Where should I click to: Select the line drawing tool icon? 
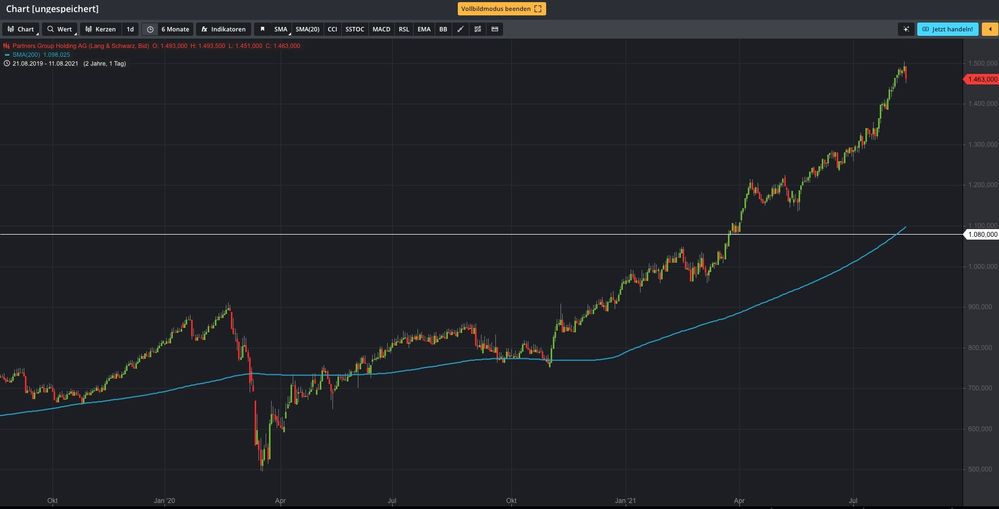[x=460, y=30]
